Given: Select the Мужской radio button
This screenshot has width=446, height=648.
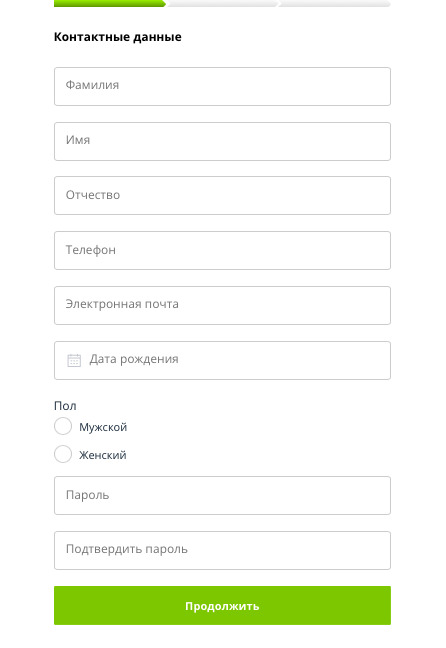Looking at the screenshot, I should (x=63, y=426).
